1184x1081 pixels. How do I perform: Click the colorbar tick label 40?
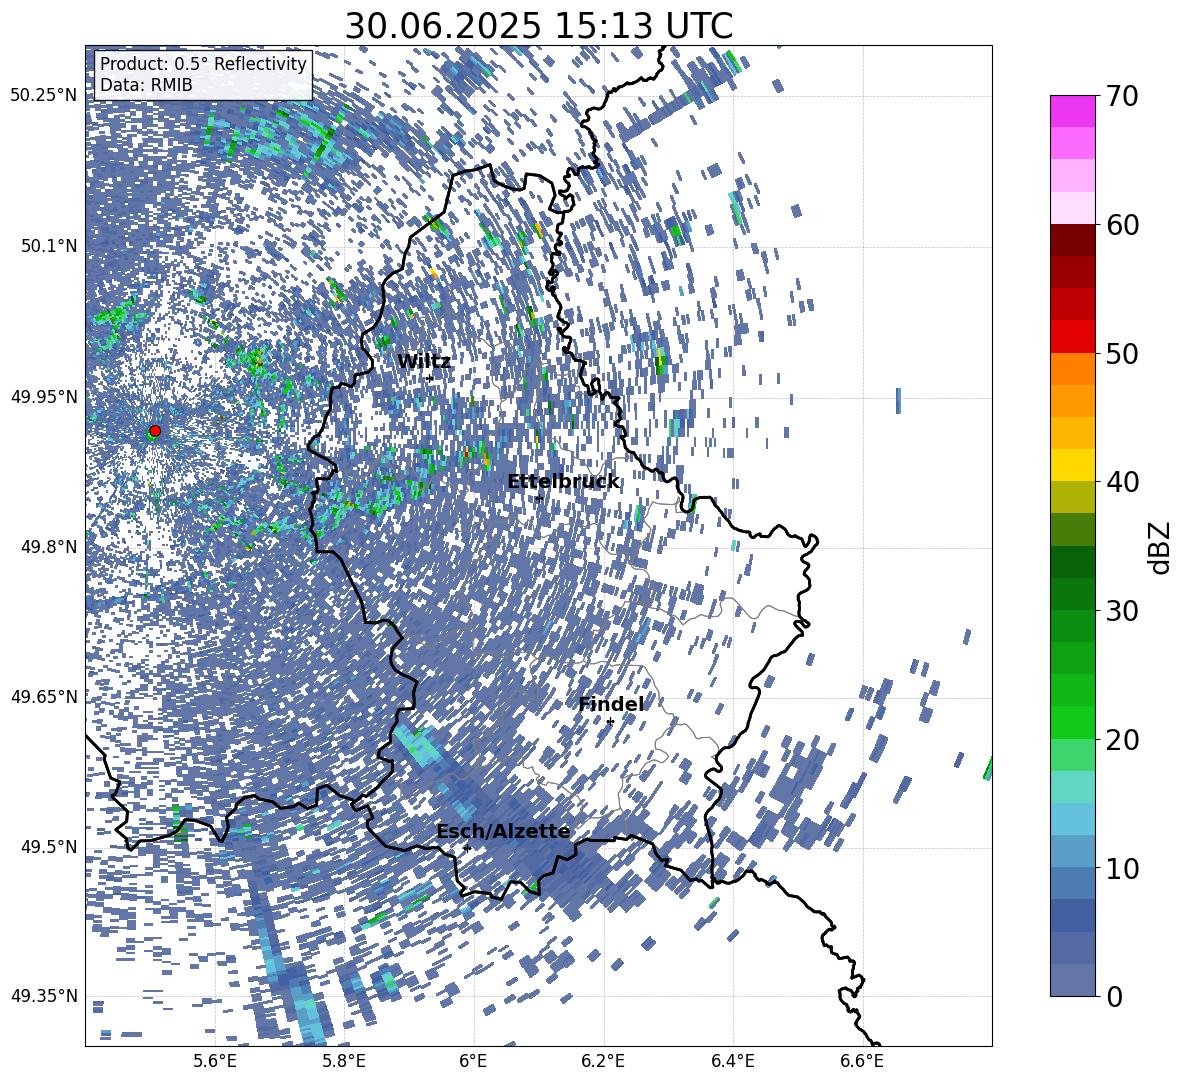(1122, 482)
